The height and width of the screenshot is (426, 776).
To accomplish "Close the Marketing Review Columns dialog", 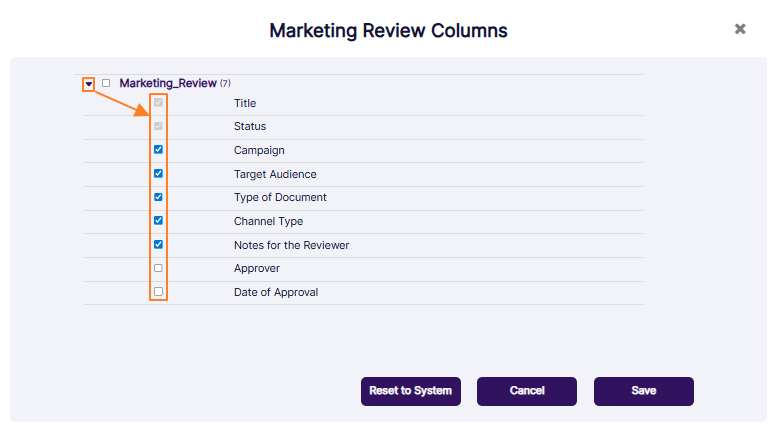I will click(740, 29).
